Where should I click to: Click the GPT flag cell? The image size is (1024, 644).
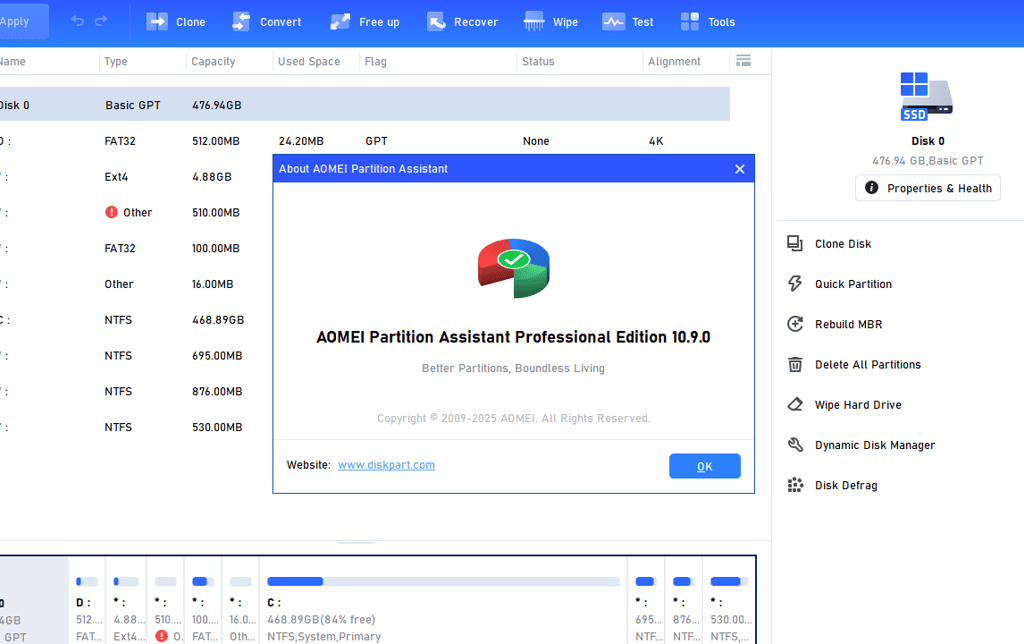[376, 141]
